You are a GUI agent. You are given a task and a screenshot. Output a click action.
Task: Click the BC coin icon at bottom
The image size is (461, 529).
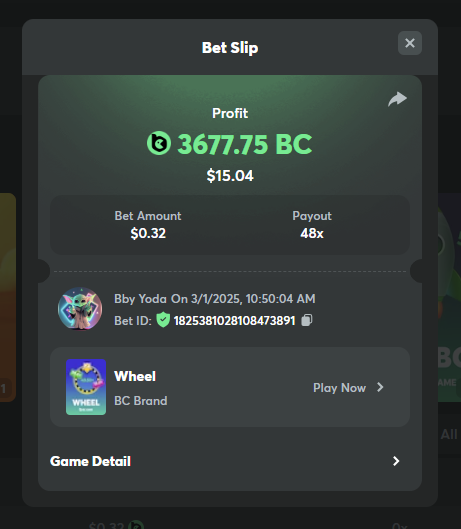137,525
